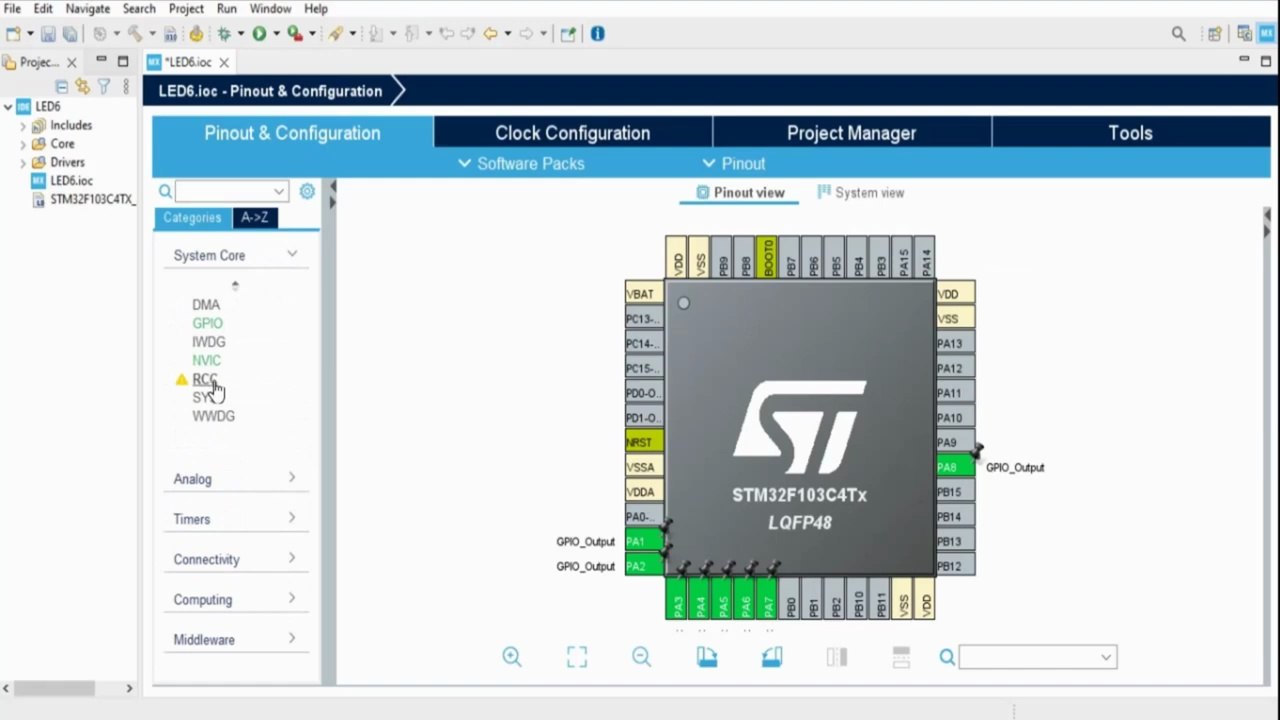Close the LED6.ioc editor tab

point(224,62)
